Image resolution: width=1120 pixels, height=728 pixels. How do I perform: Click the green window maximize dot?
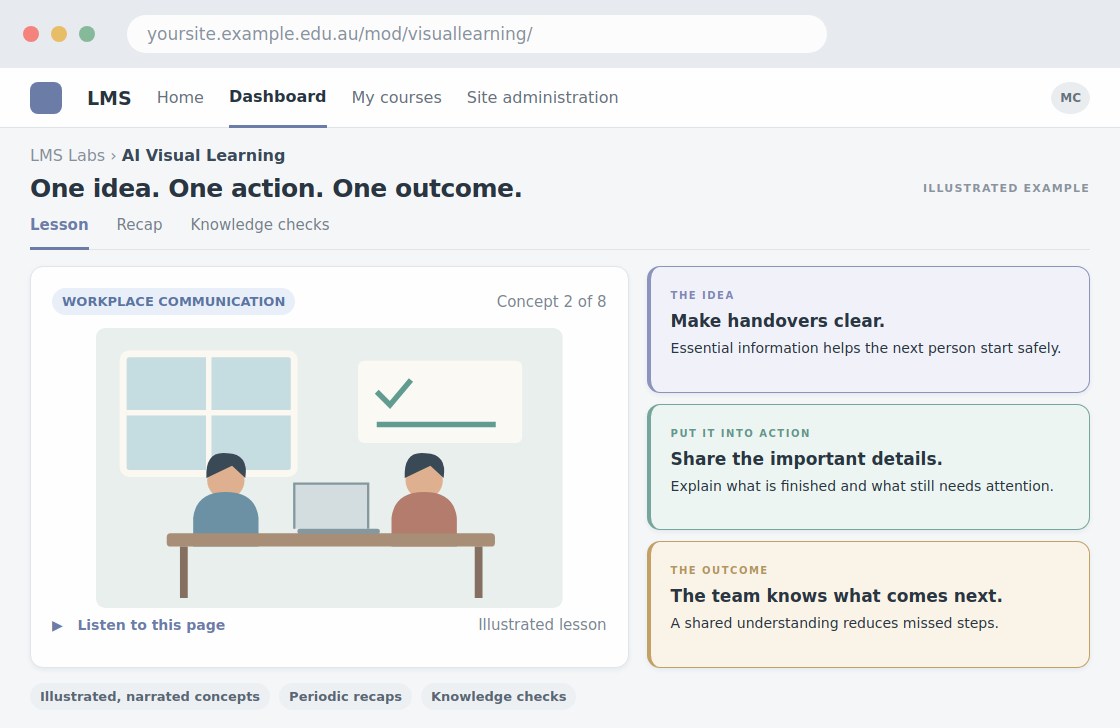(87, 34)
